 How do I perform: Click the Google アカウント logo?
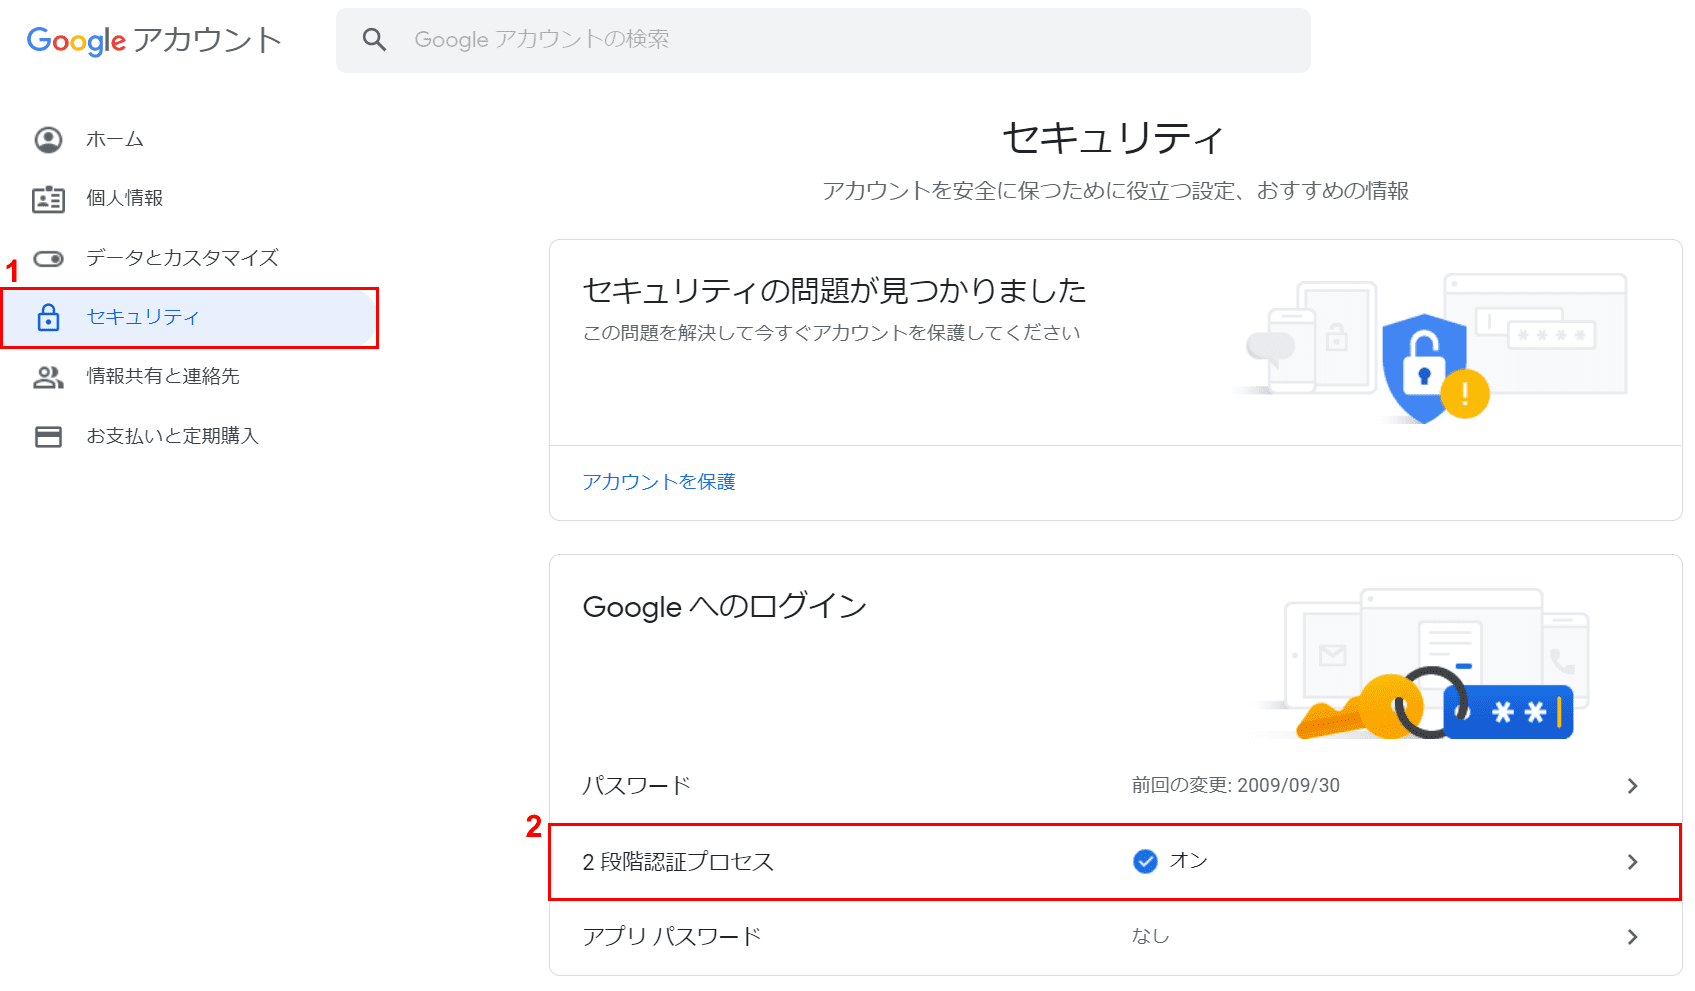(154, 40)
